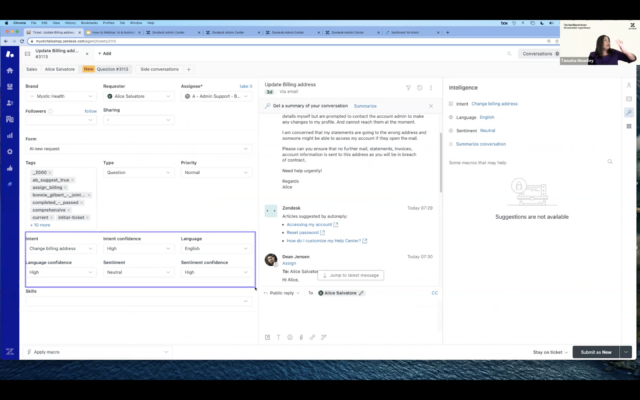Show +10 more tags link
The width and height of the screenshot is (640, 400).
pos(40,225)
